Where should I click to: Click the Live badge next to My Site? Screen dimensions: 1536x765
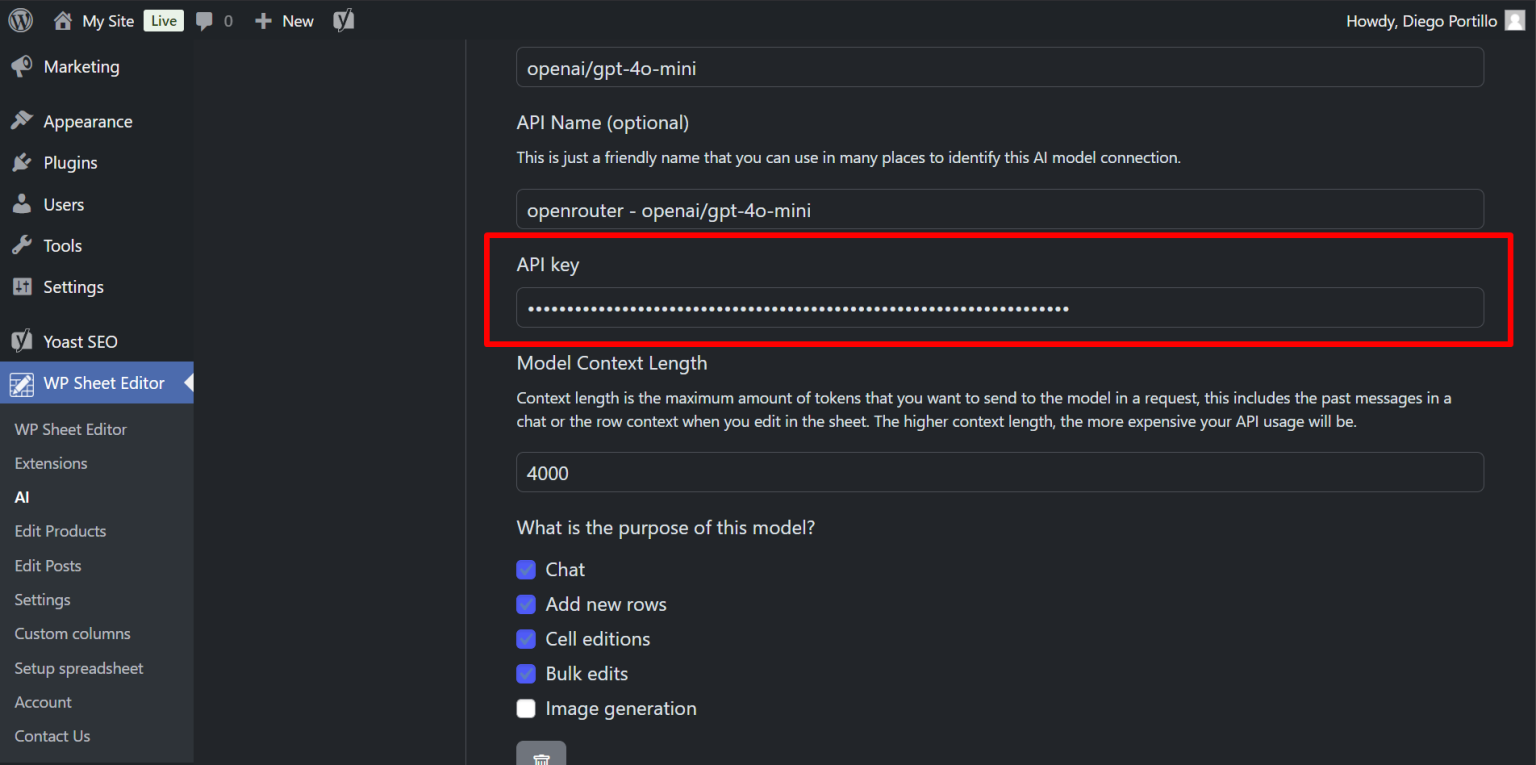[x=163, y=20]
